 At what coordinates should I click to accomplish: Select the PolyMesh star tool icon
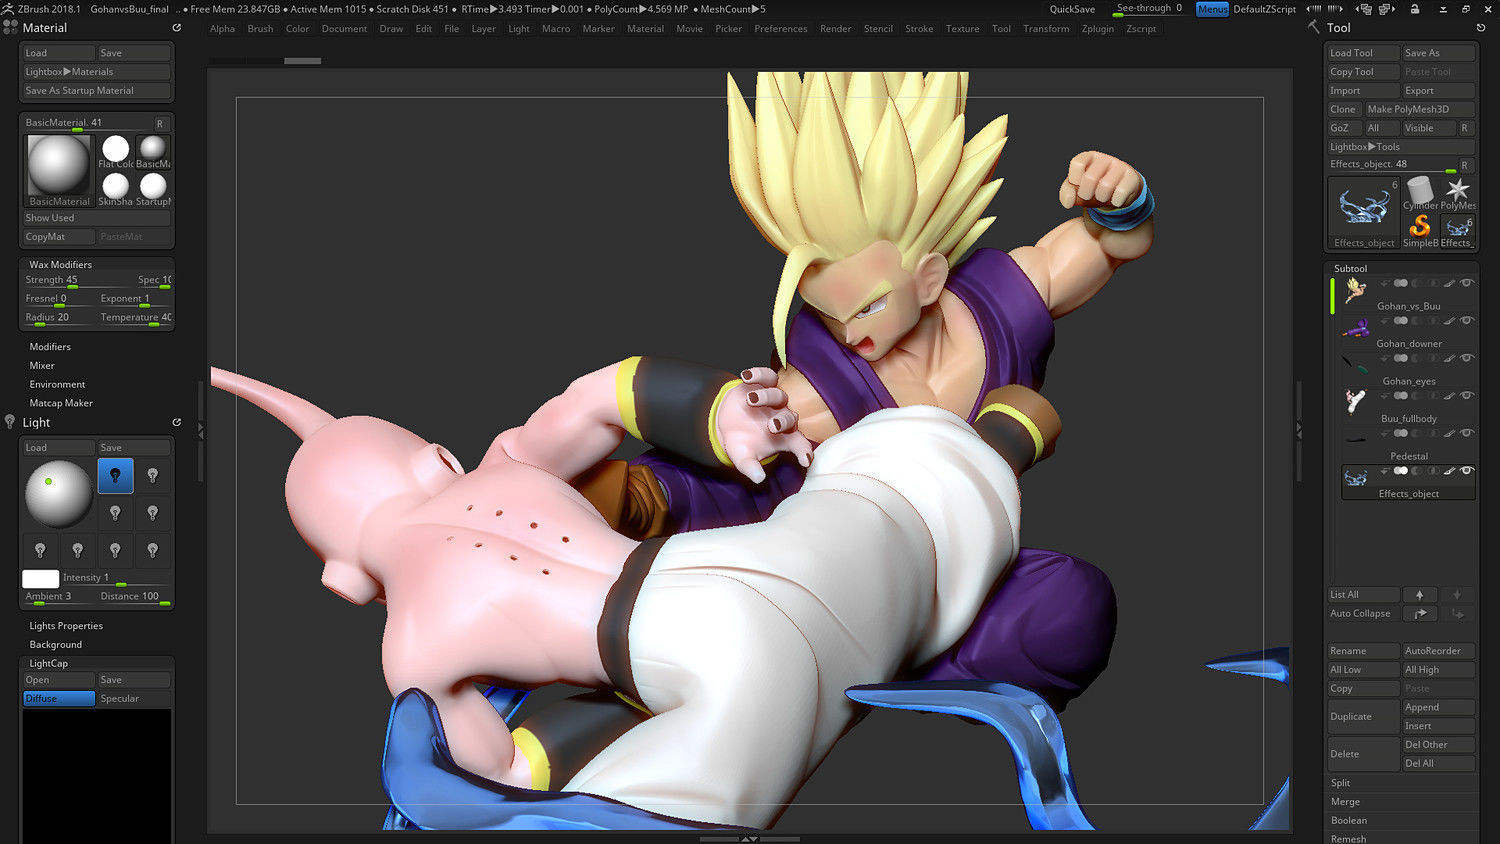[1457, 192]
